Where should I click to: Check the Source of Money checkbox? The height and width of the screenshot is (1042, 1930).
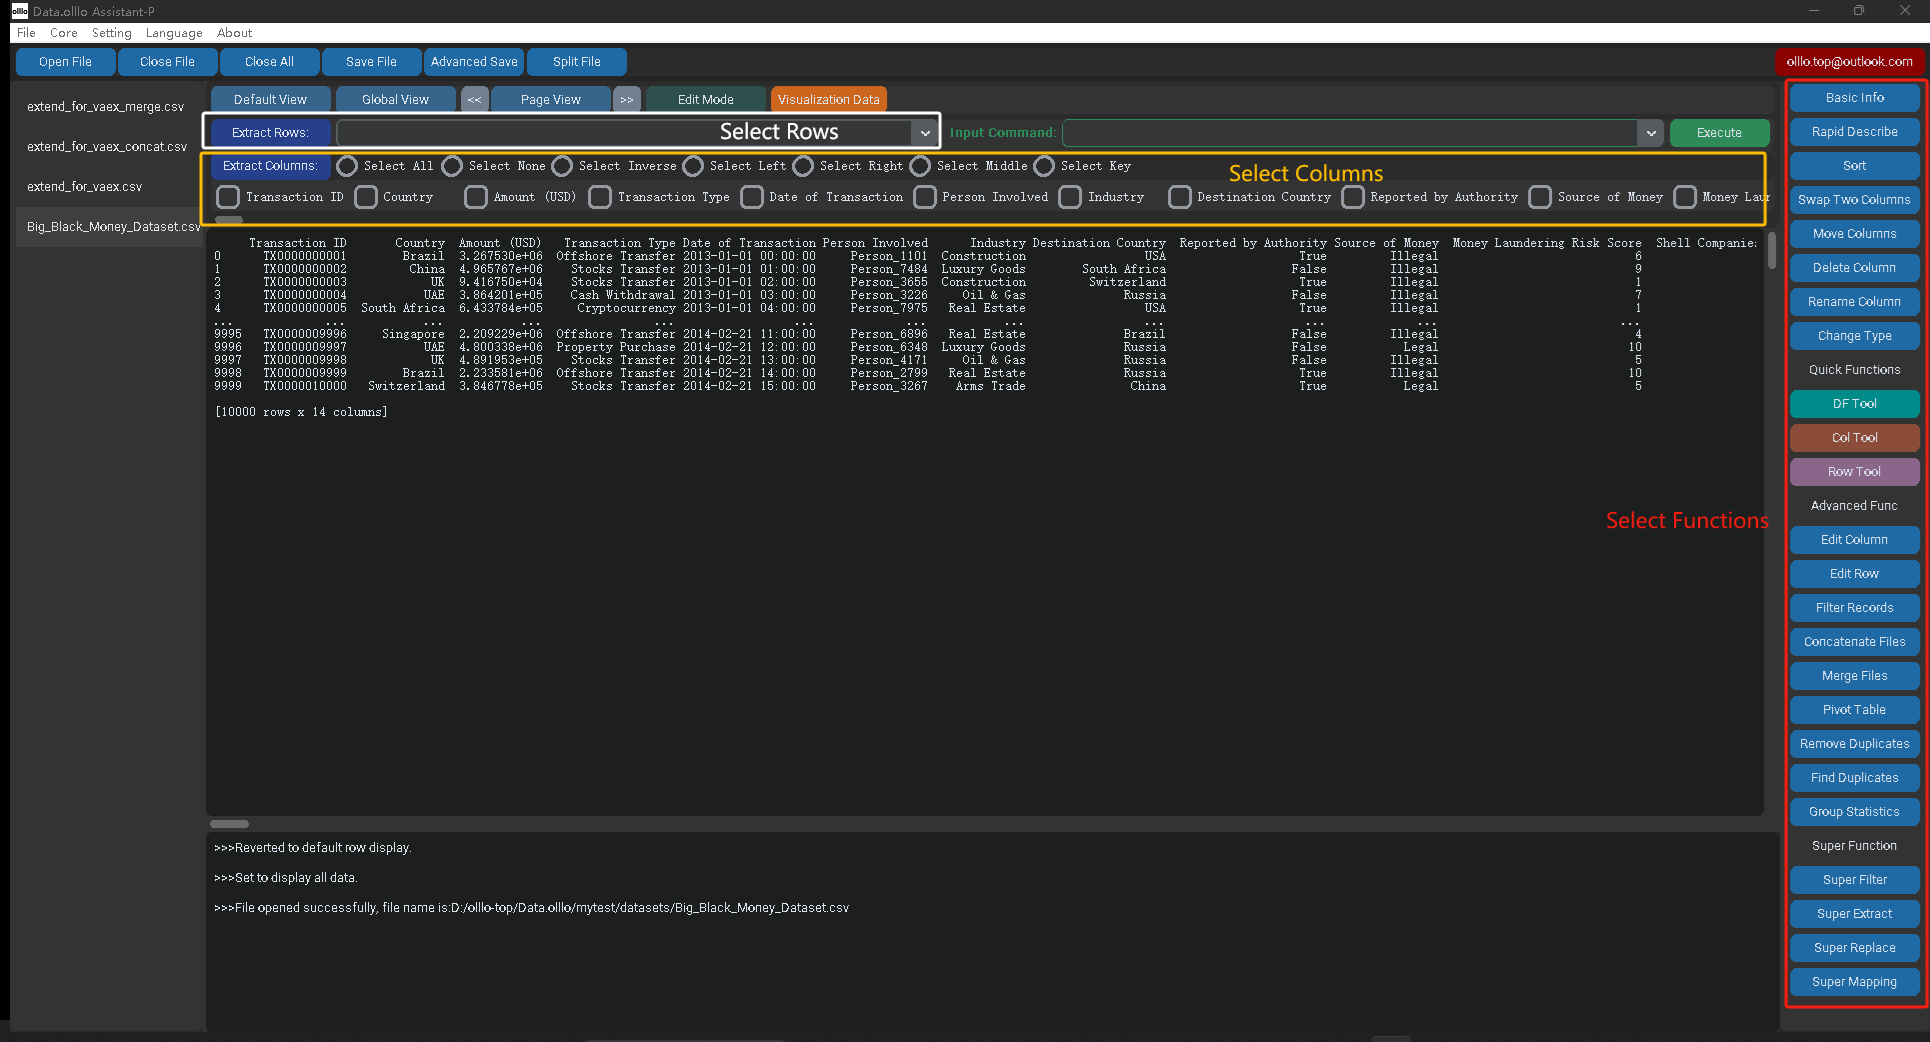pos(1540,197)
